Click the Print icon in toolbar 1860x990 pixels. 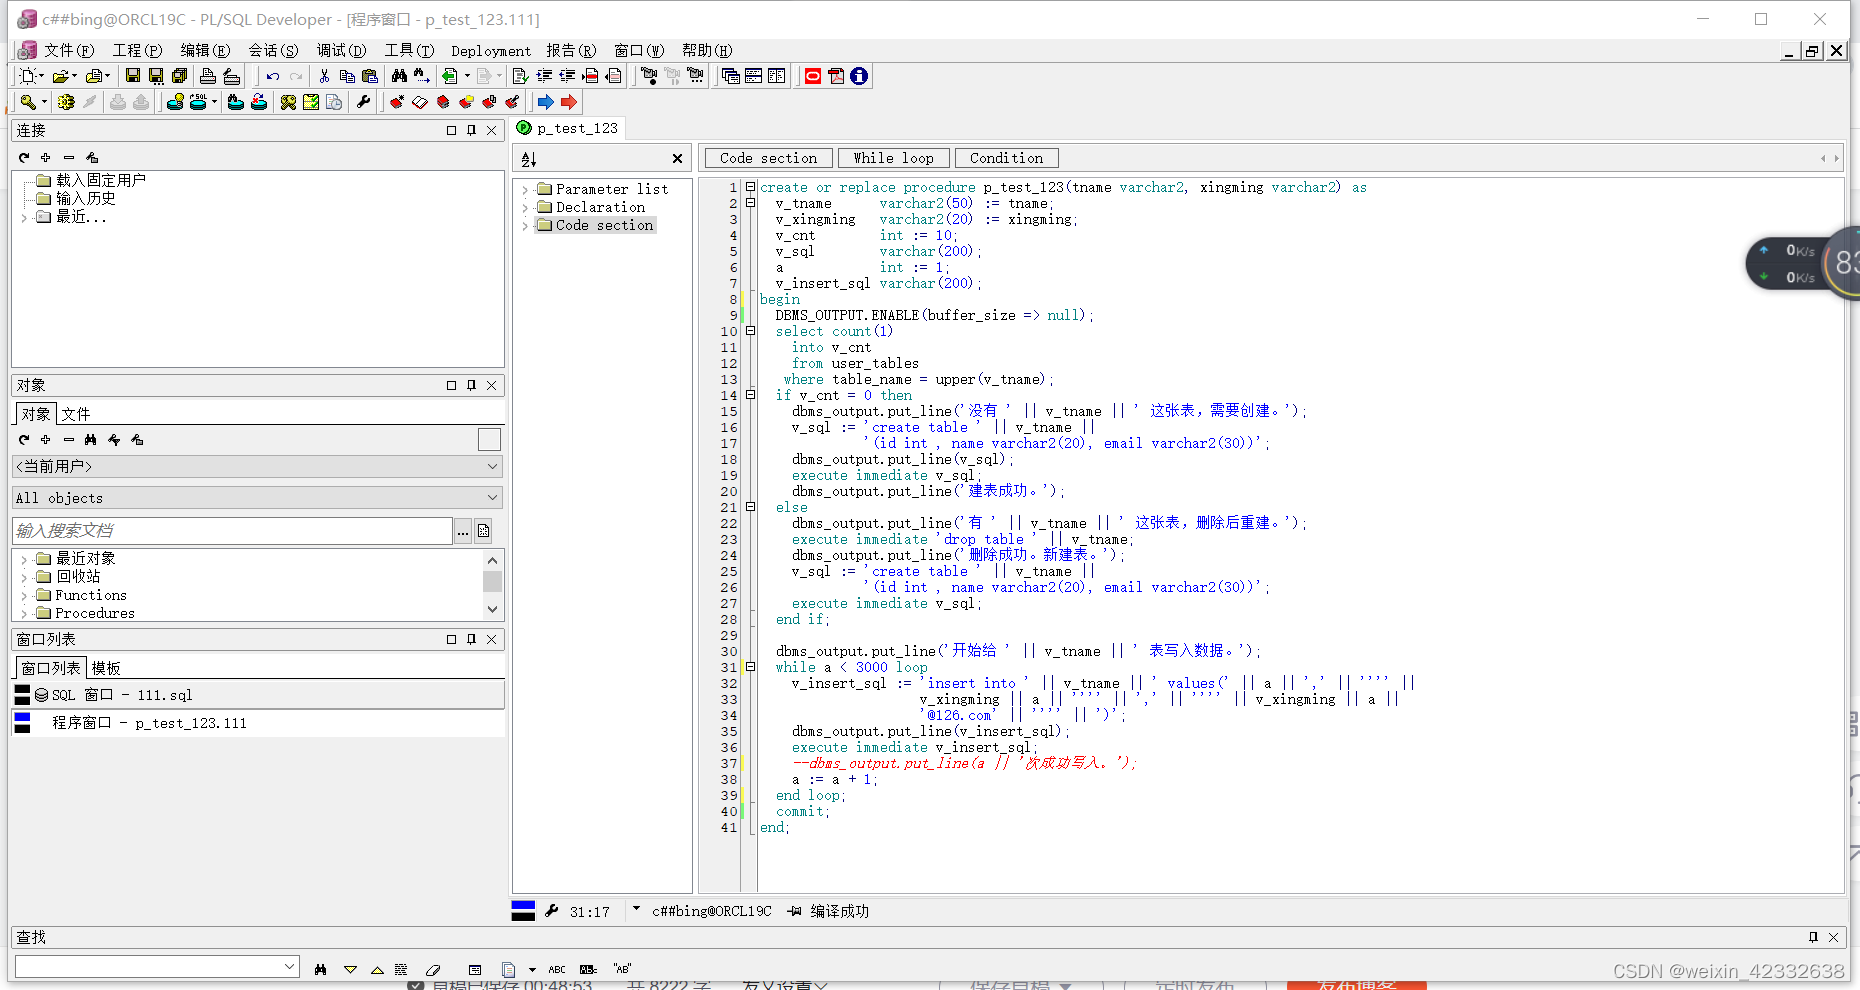(x=208, y=76)
